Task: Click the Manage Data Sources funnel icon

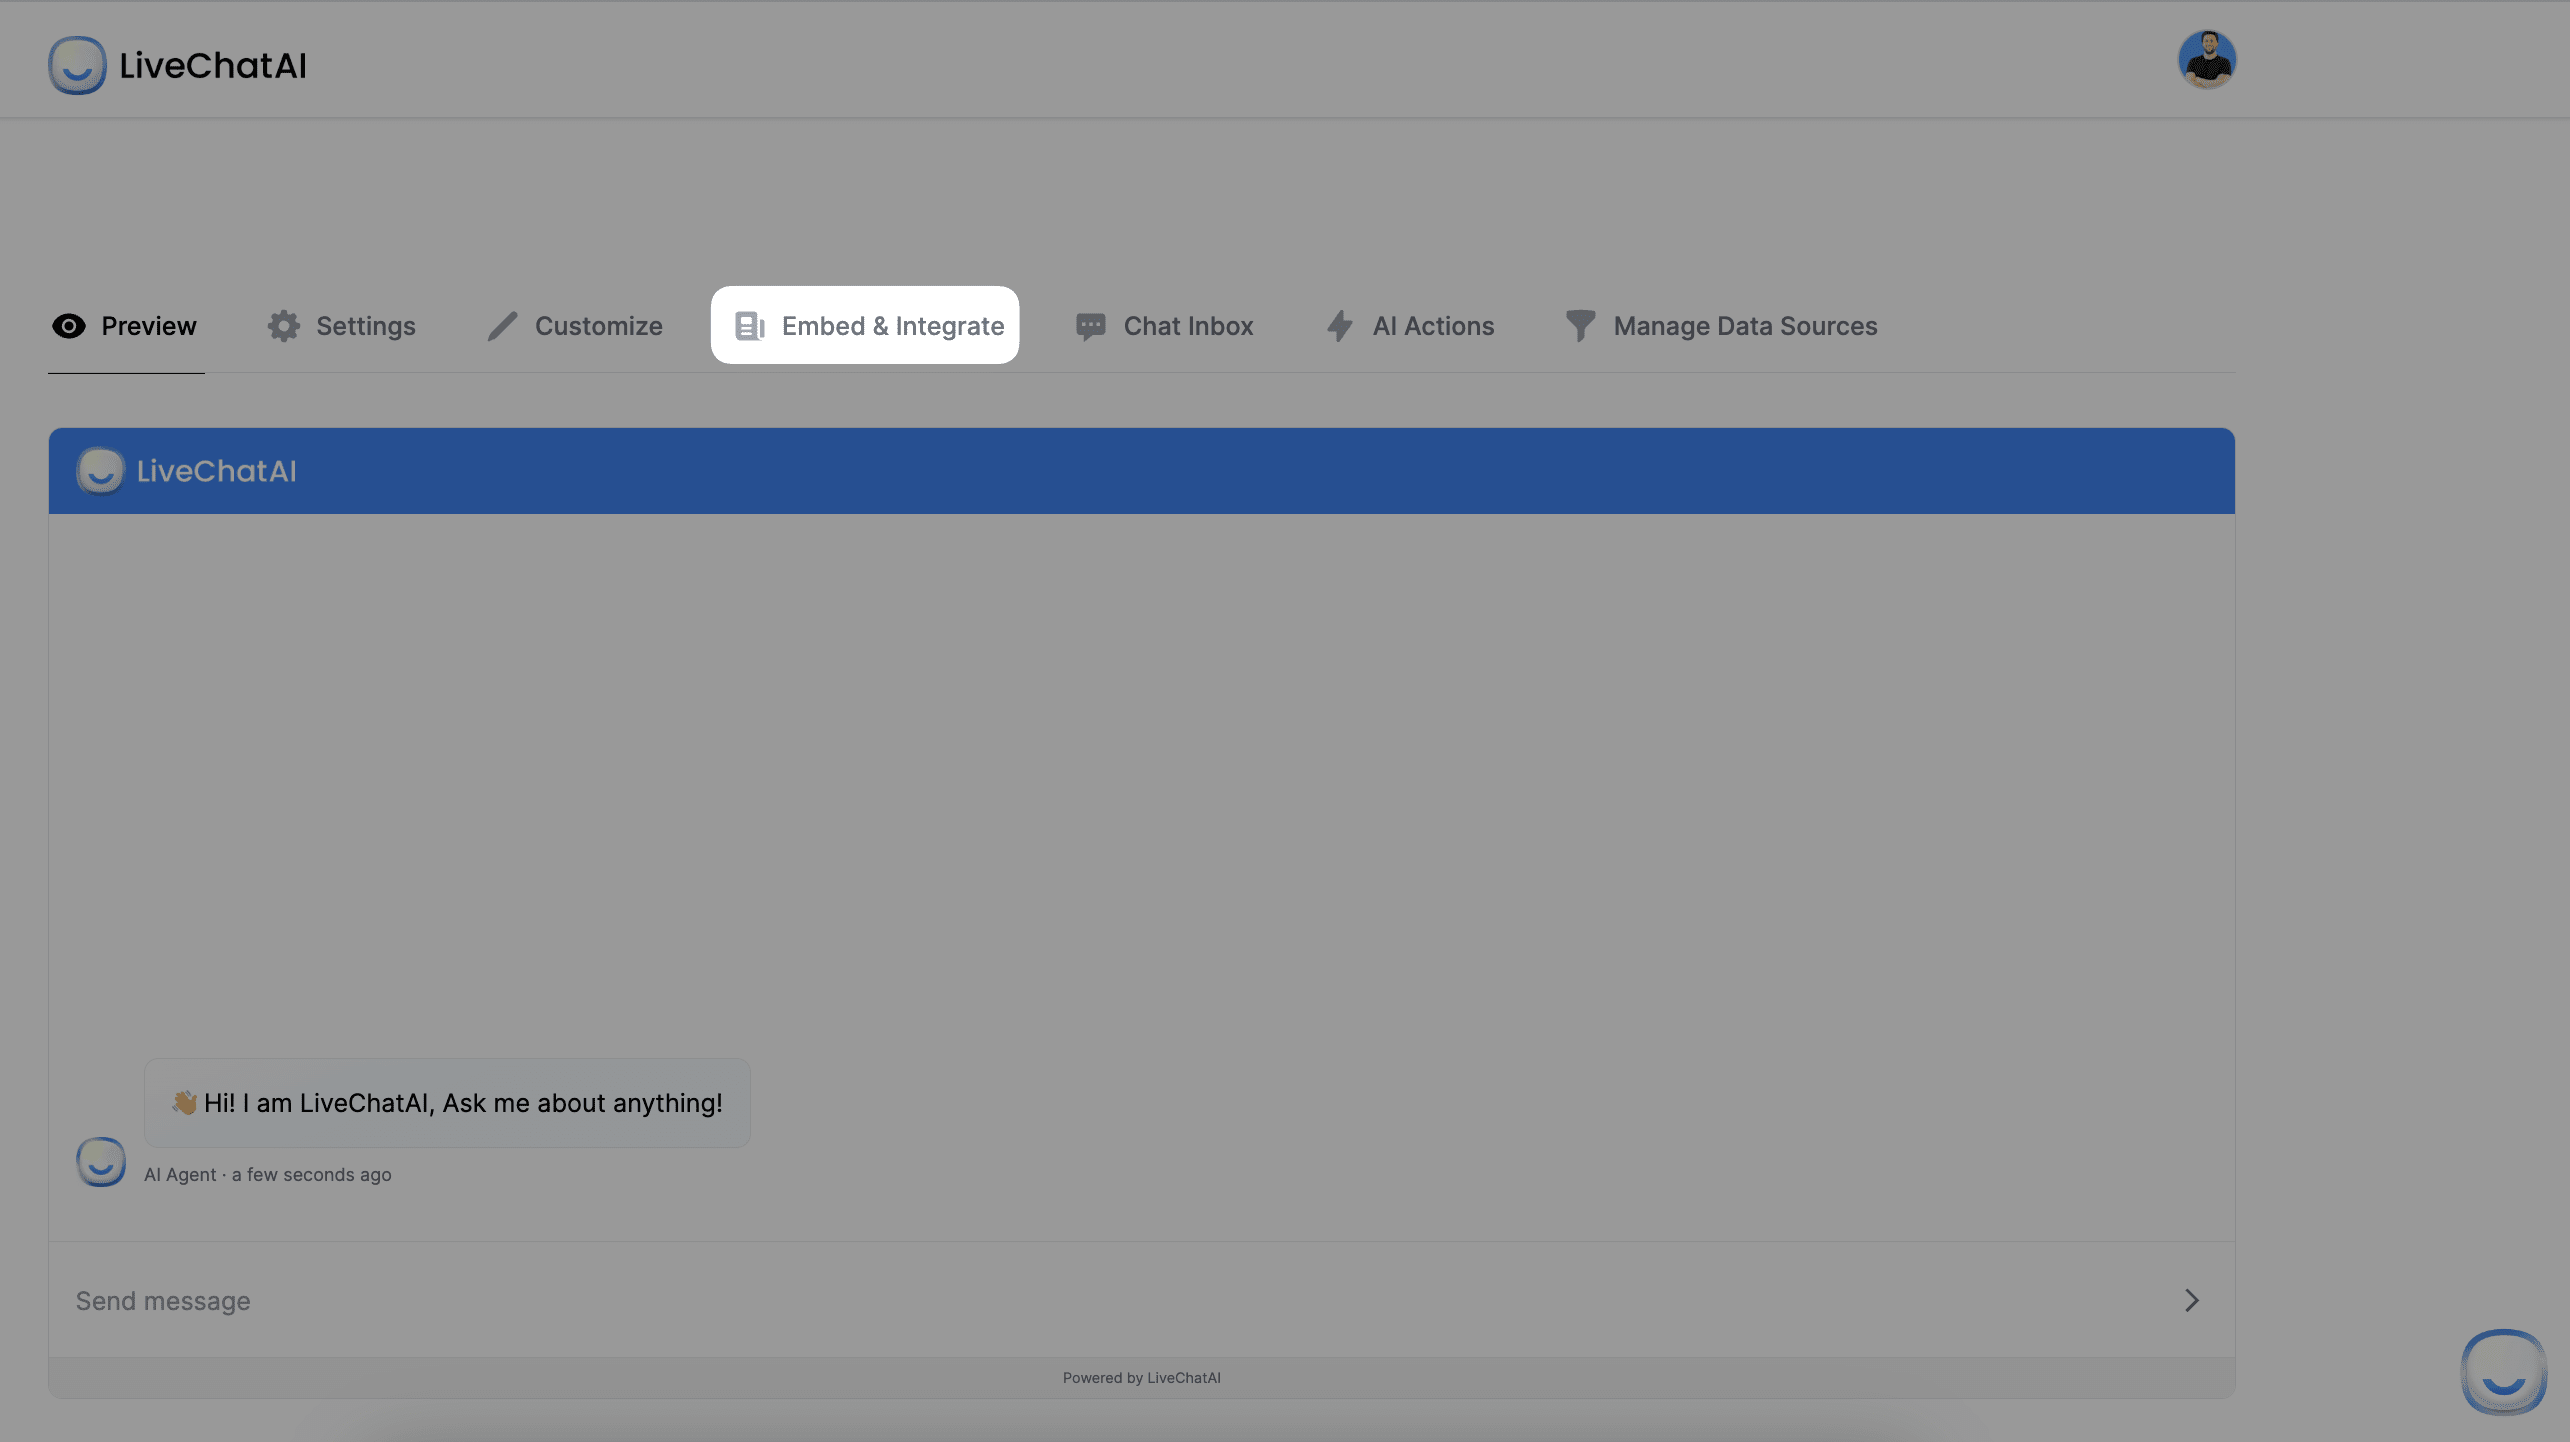Action: pos(1580,326)
